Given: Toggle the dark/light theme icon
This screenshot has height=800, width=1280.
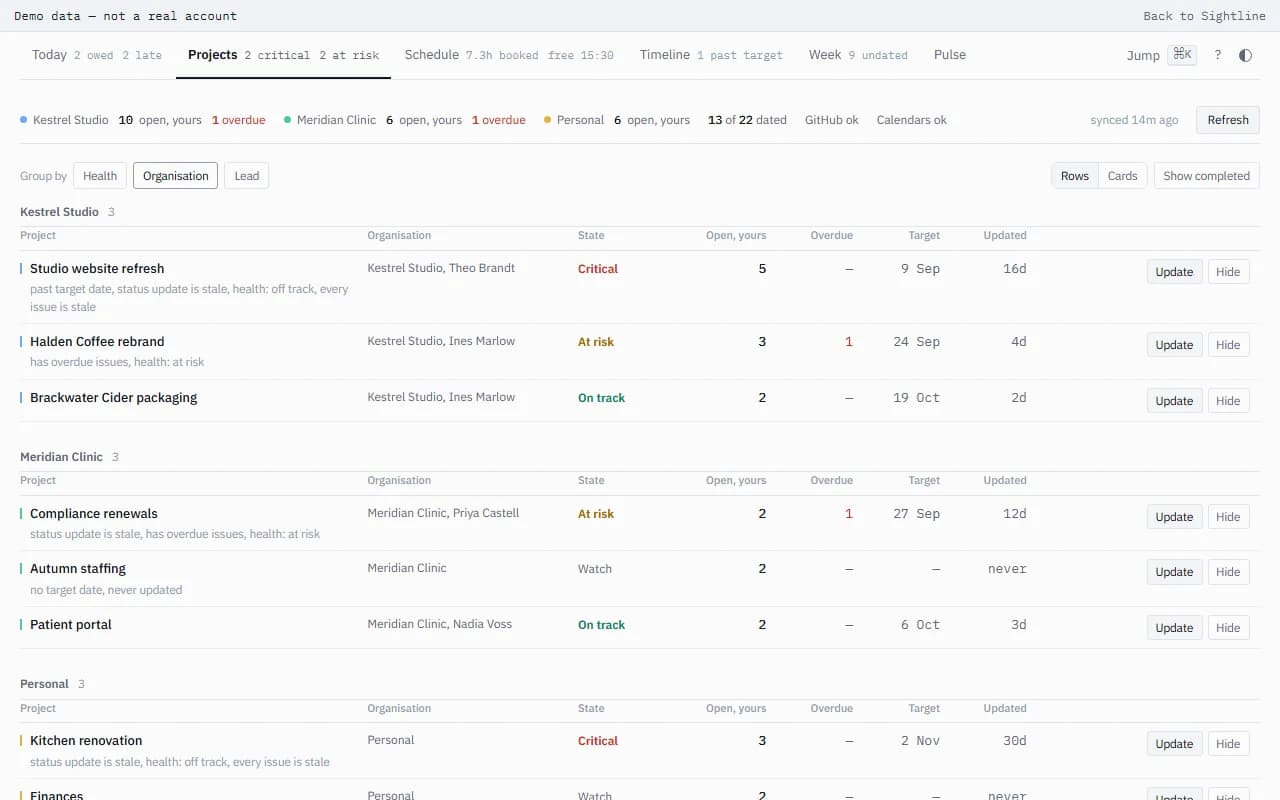Looking at the screenshot, I should coord(1245,55).
